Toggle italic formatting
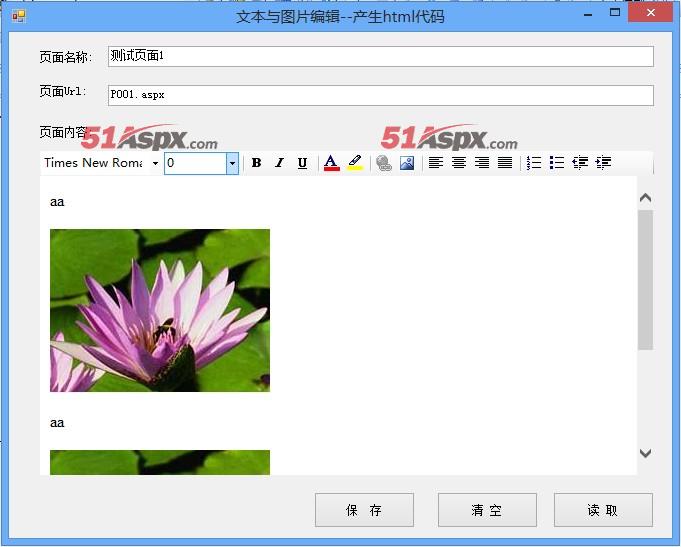681x547 pixels. click(279, 163)
